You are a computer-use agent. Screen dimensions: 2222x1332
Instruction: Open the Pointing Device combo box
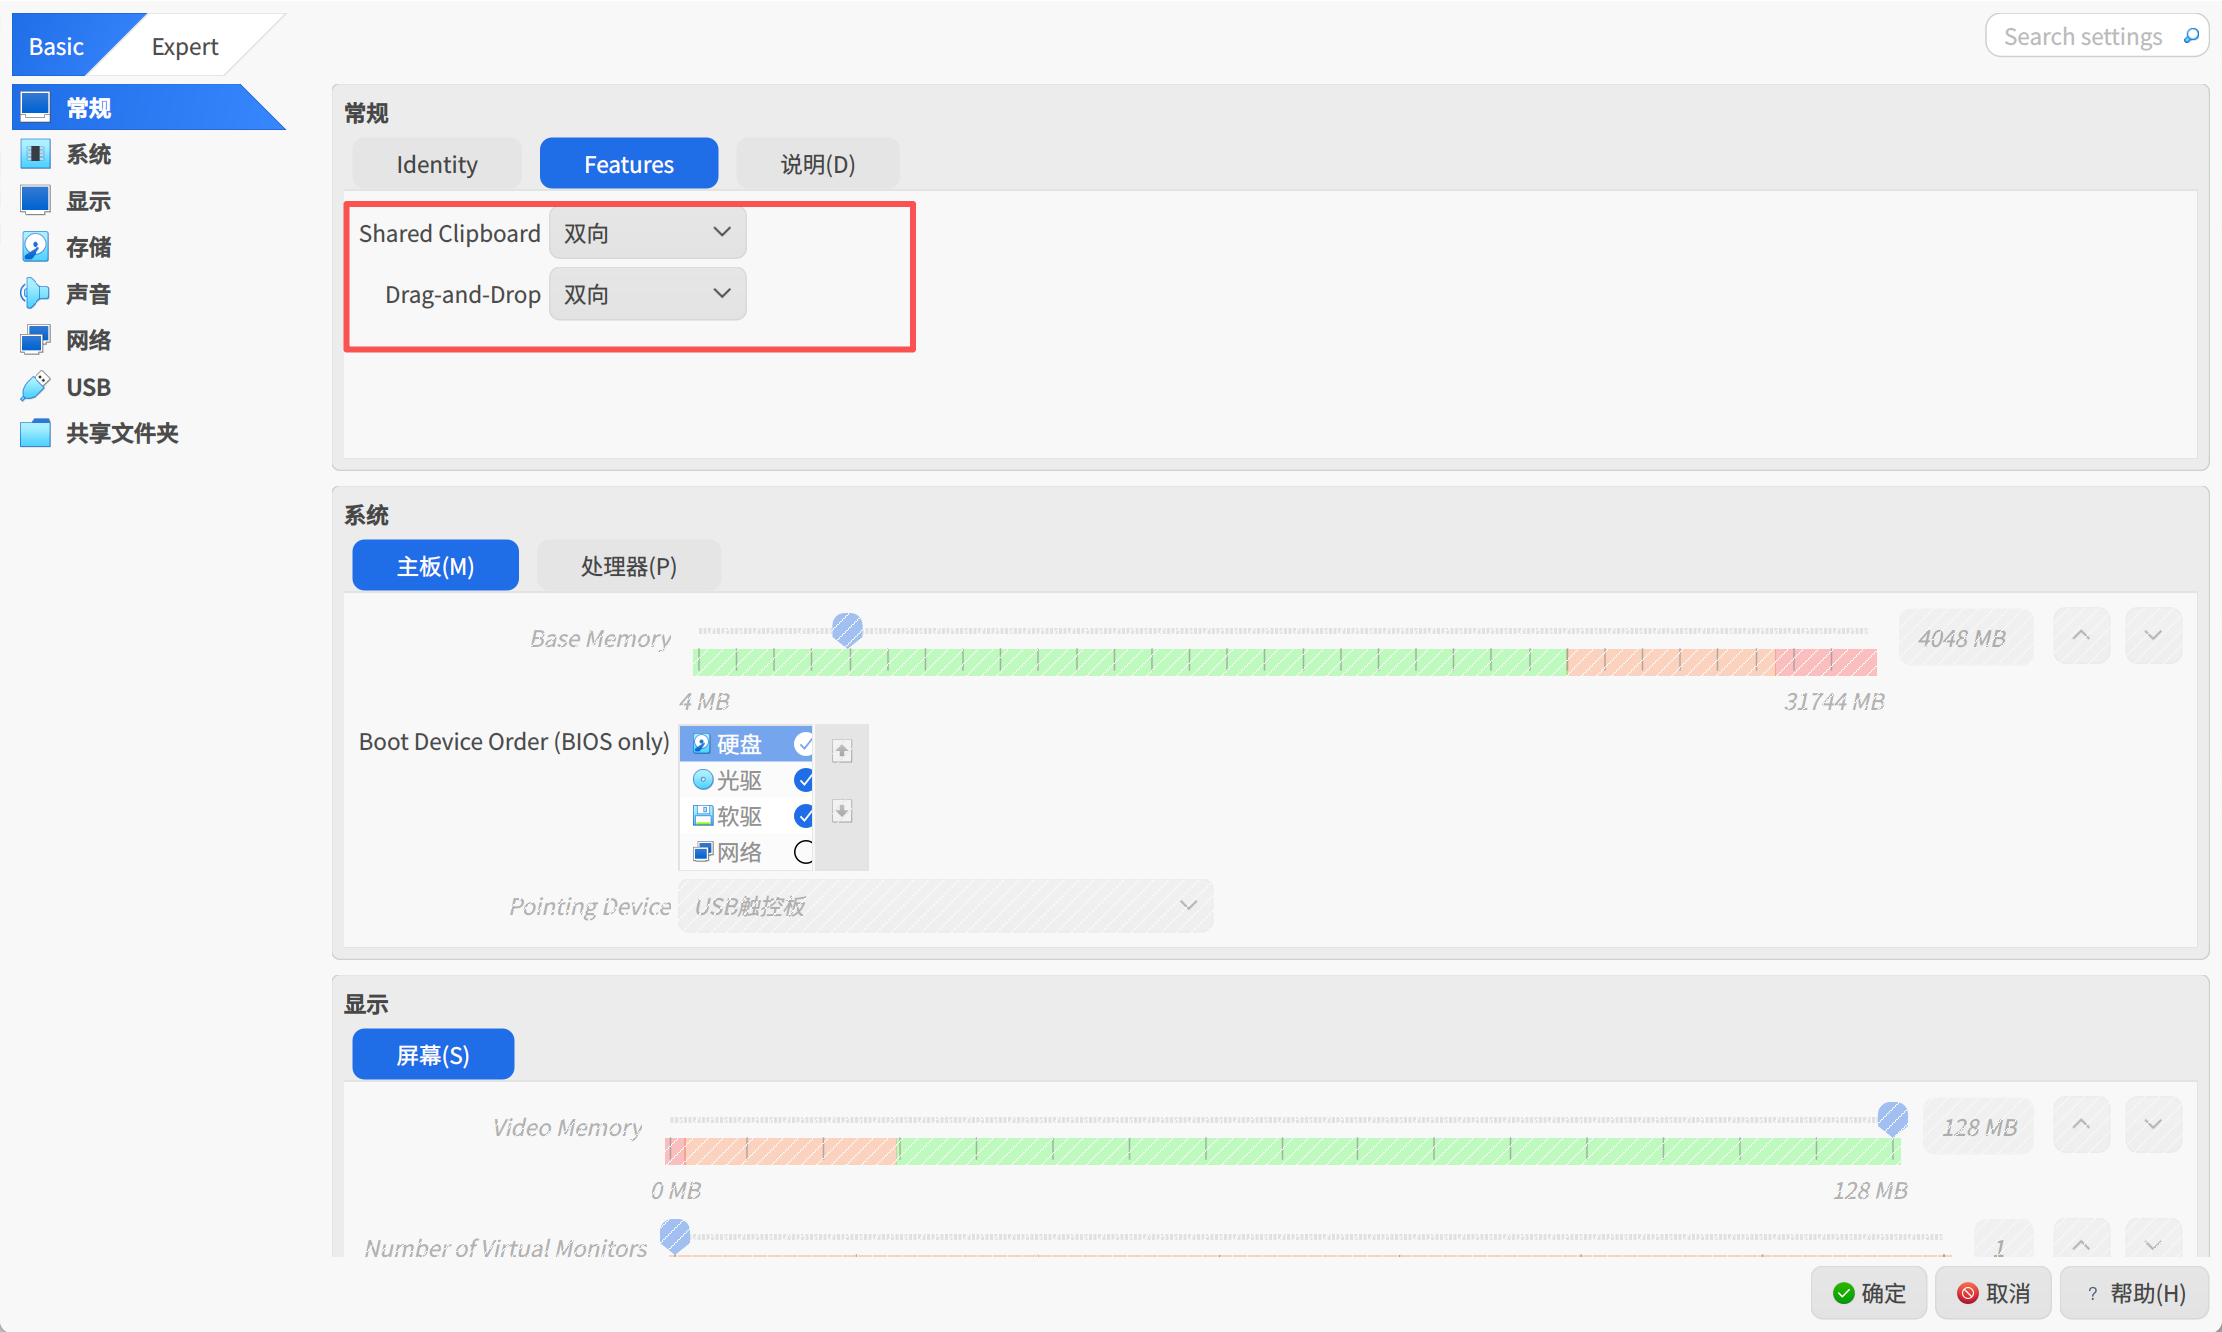[x=945, y=906]
